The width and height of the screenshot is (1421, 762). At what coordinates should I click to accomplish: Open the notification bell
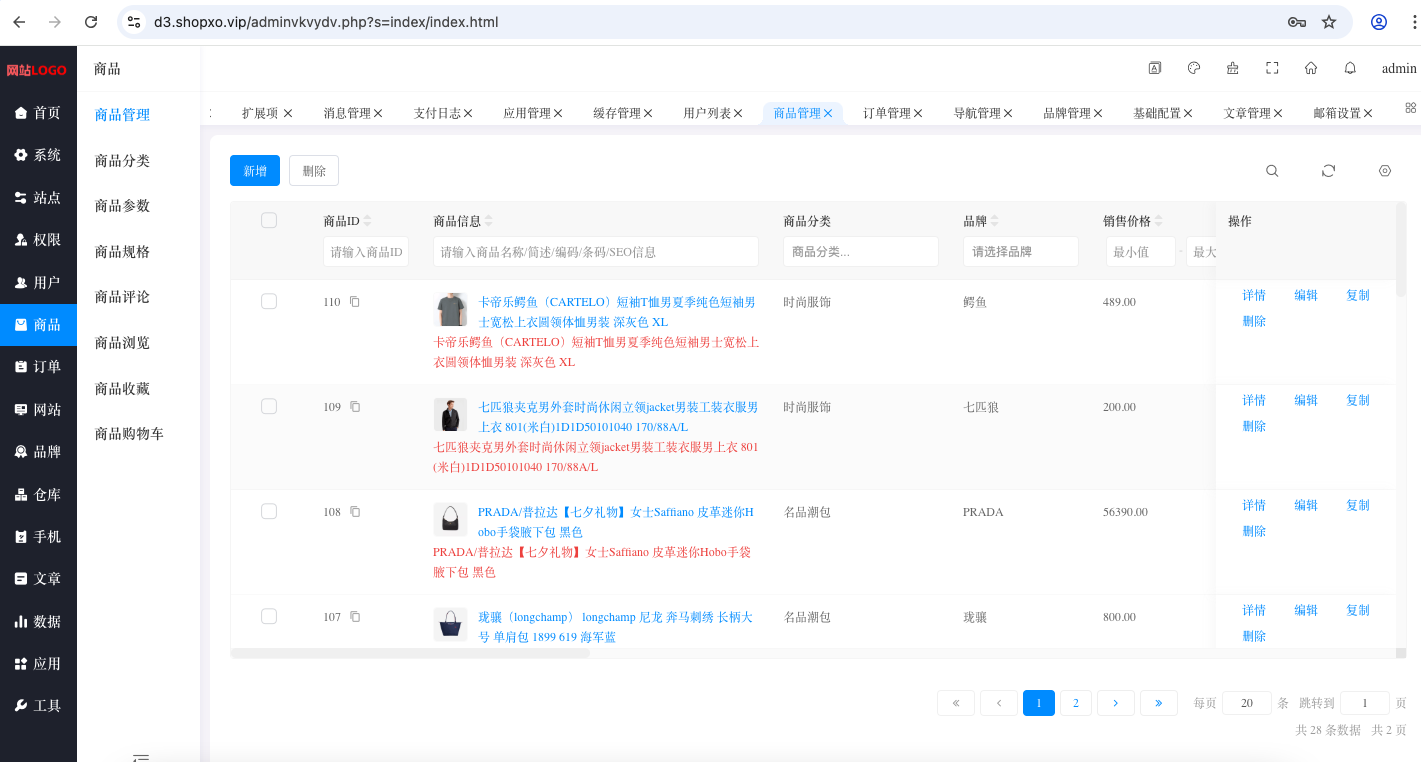click(1350, 68)
